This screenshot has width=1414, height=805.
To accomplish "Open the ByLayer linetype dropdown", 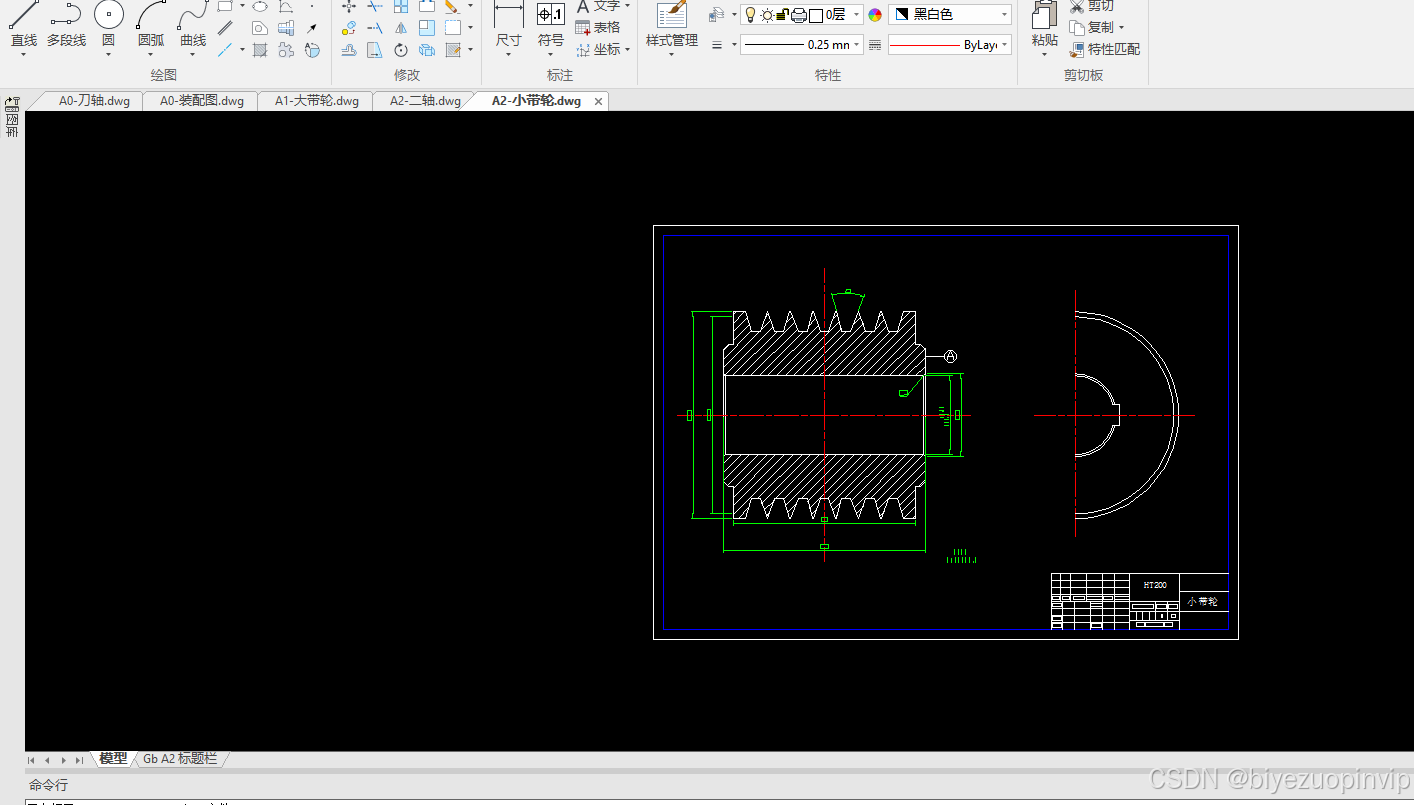I will click(949, 45).
